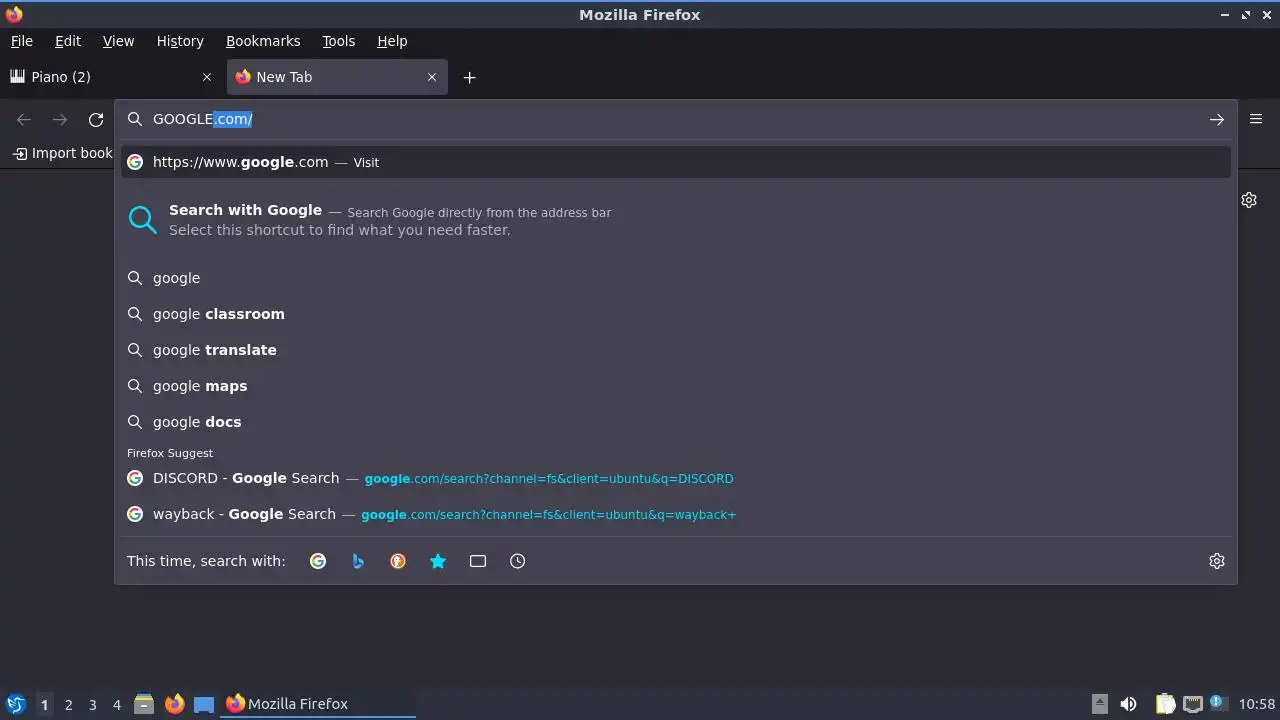The height and width of the screenshot is (720, 1280).
Task: Switch to workspace 3 in the taskbar
Action: click(92, 704)
